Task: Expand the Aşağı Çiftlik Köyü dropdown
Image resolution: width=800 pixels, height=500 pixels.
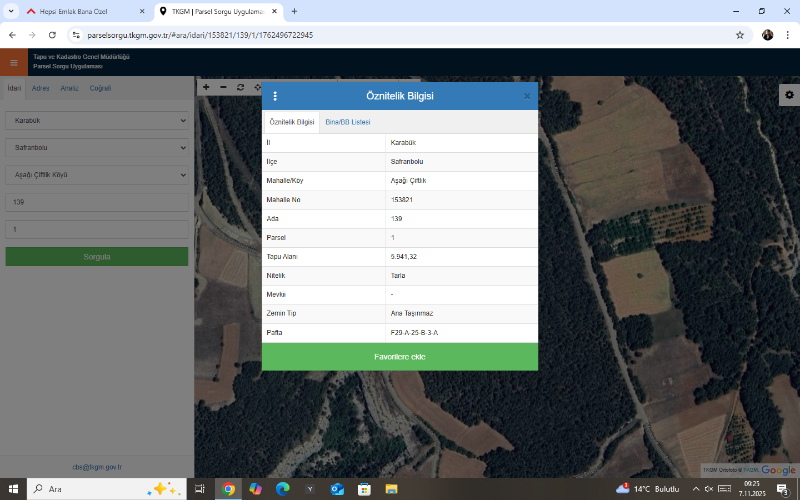Action: (x=96, y=174)
